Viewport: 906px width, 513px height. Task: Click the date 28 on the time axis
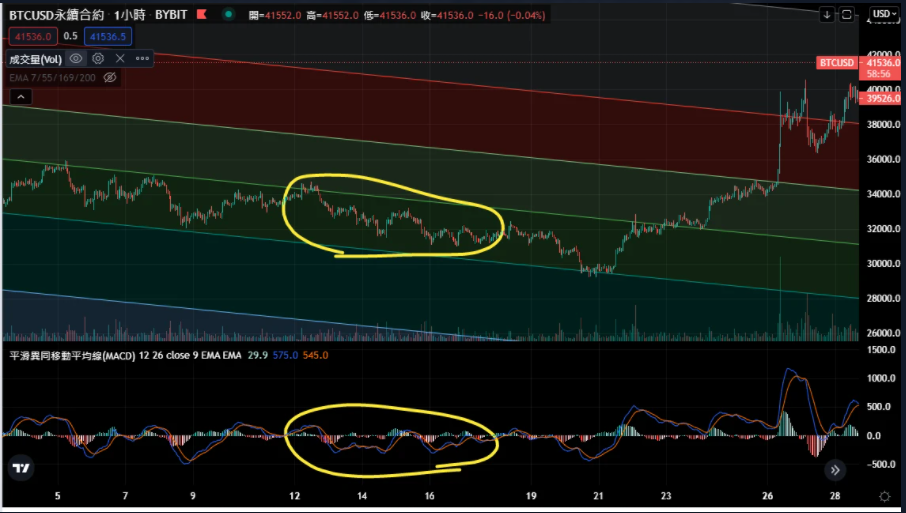834,496
